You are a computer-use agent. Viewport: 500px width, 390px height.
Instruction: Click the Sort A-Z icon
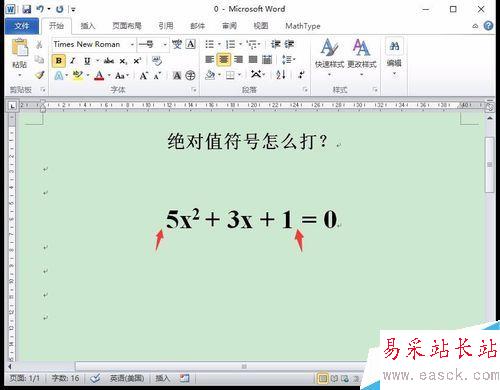(281, 75)
